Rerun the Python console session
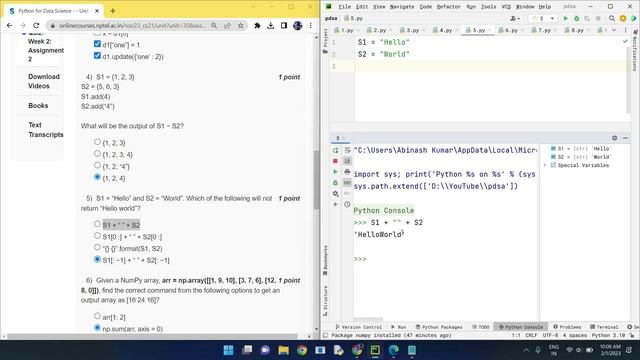 (336, 150)
